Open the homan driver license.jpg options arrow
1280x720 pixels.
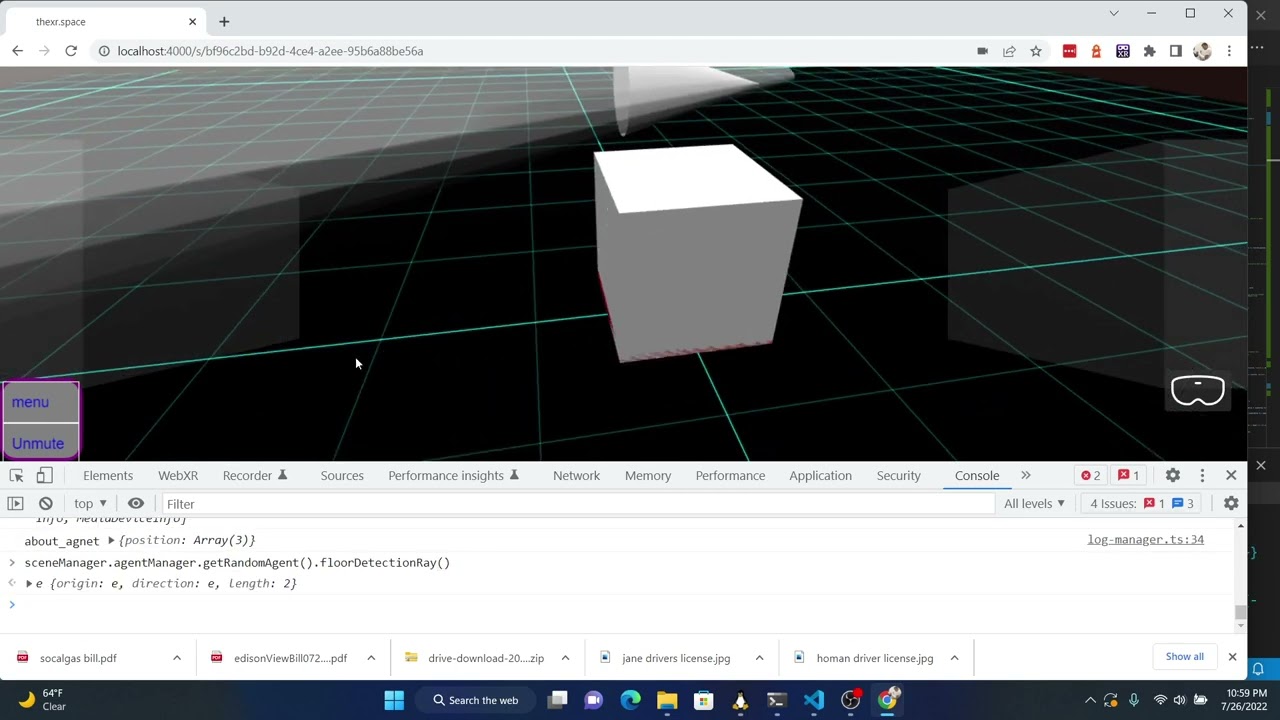click(954, 658)
